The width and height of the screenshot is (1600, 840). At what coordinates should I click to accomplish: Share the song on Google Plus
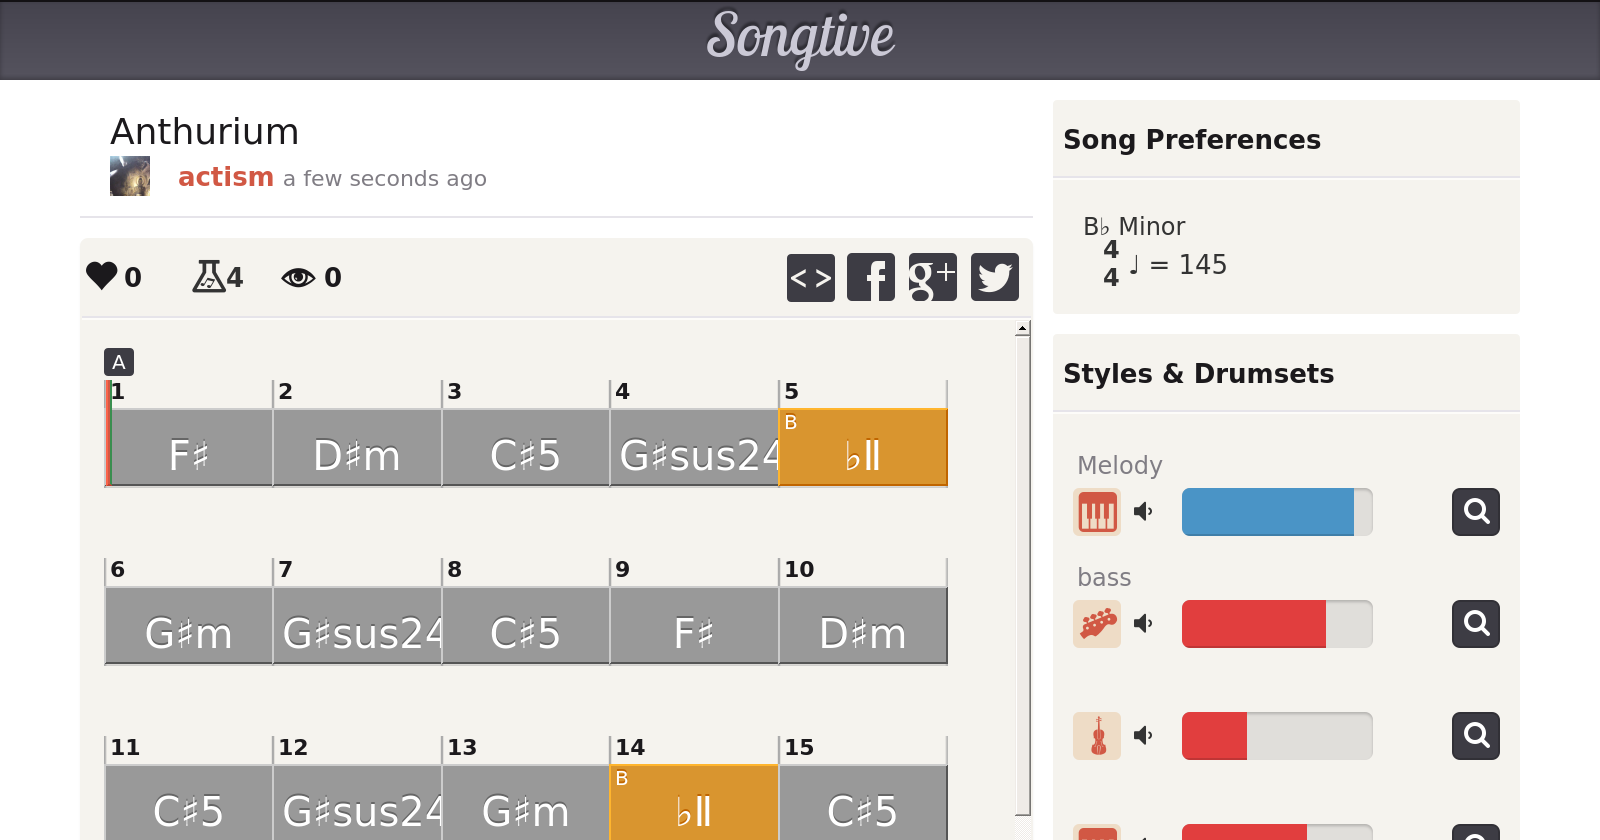pyautogui.click(x=932, y=277)
